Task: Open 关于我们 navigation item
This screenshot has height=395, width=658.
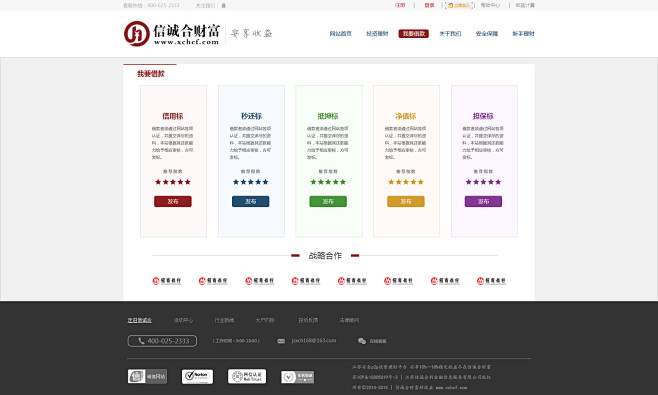Action: coord(450,34)
